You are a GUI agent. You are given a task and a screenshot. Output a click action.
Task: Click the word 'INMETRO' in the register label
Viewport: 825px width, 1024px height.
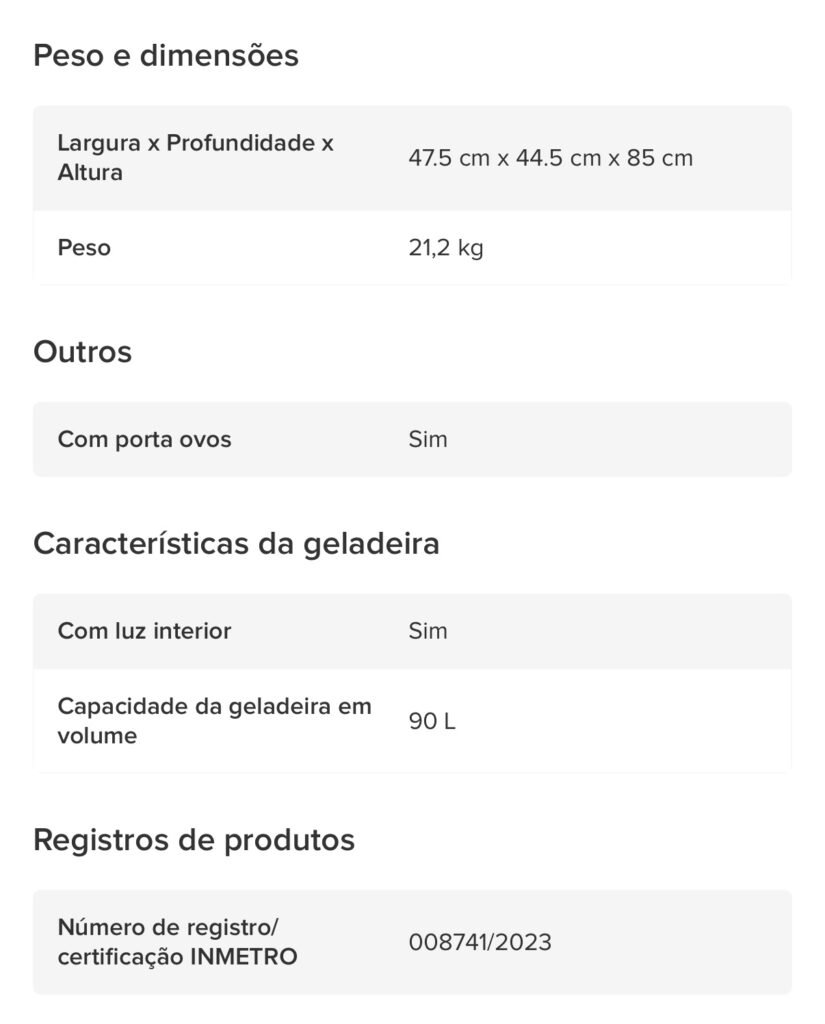(x=244, y=957)
